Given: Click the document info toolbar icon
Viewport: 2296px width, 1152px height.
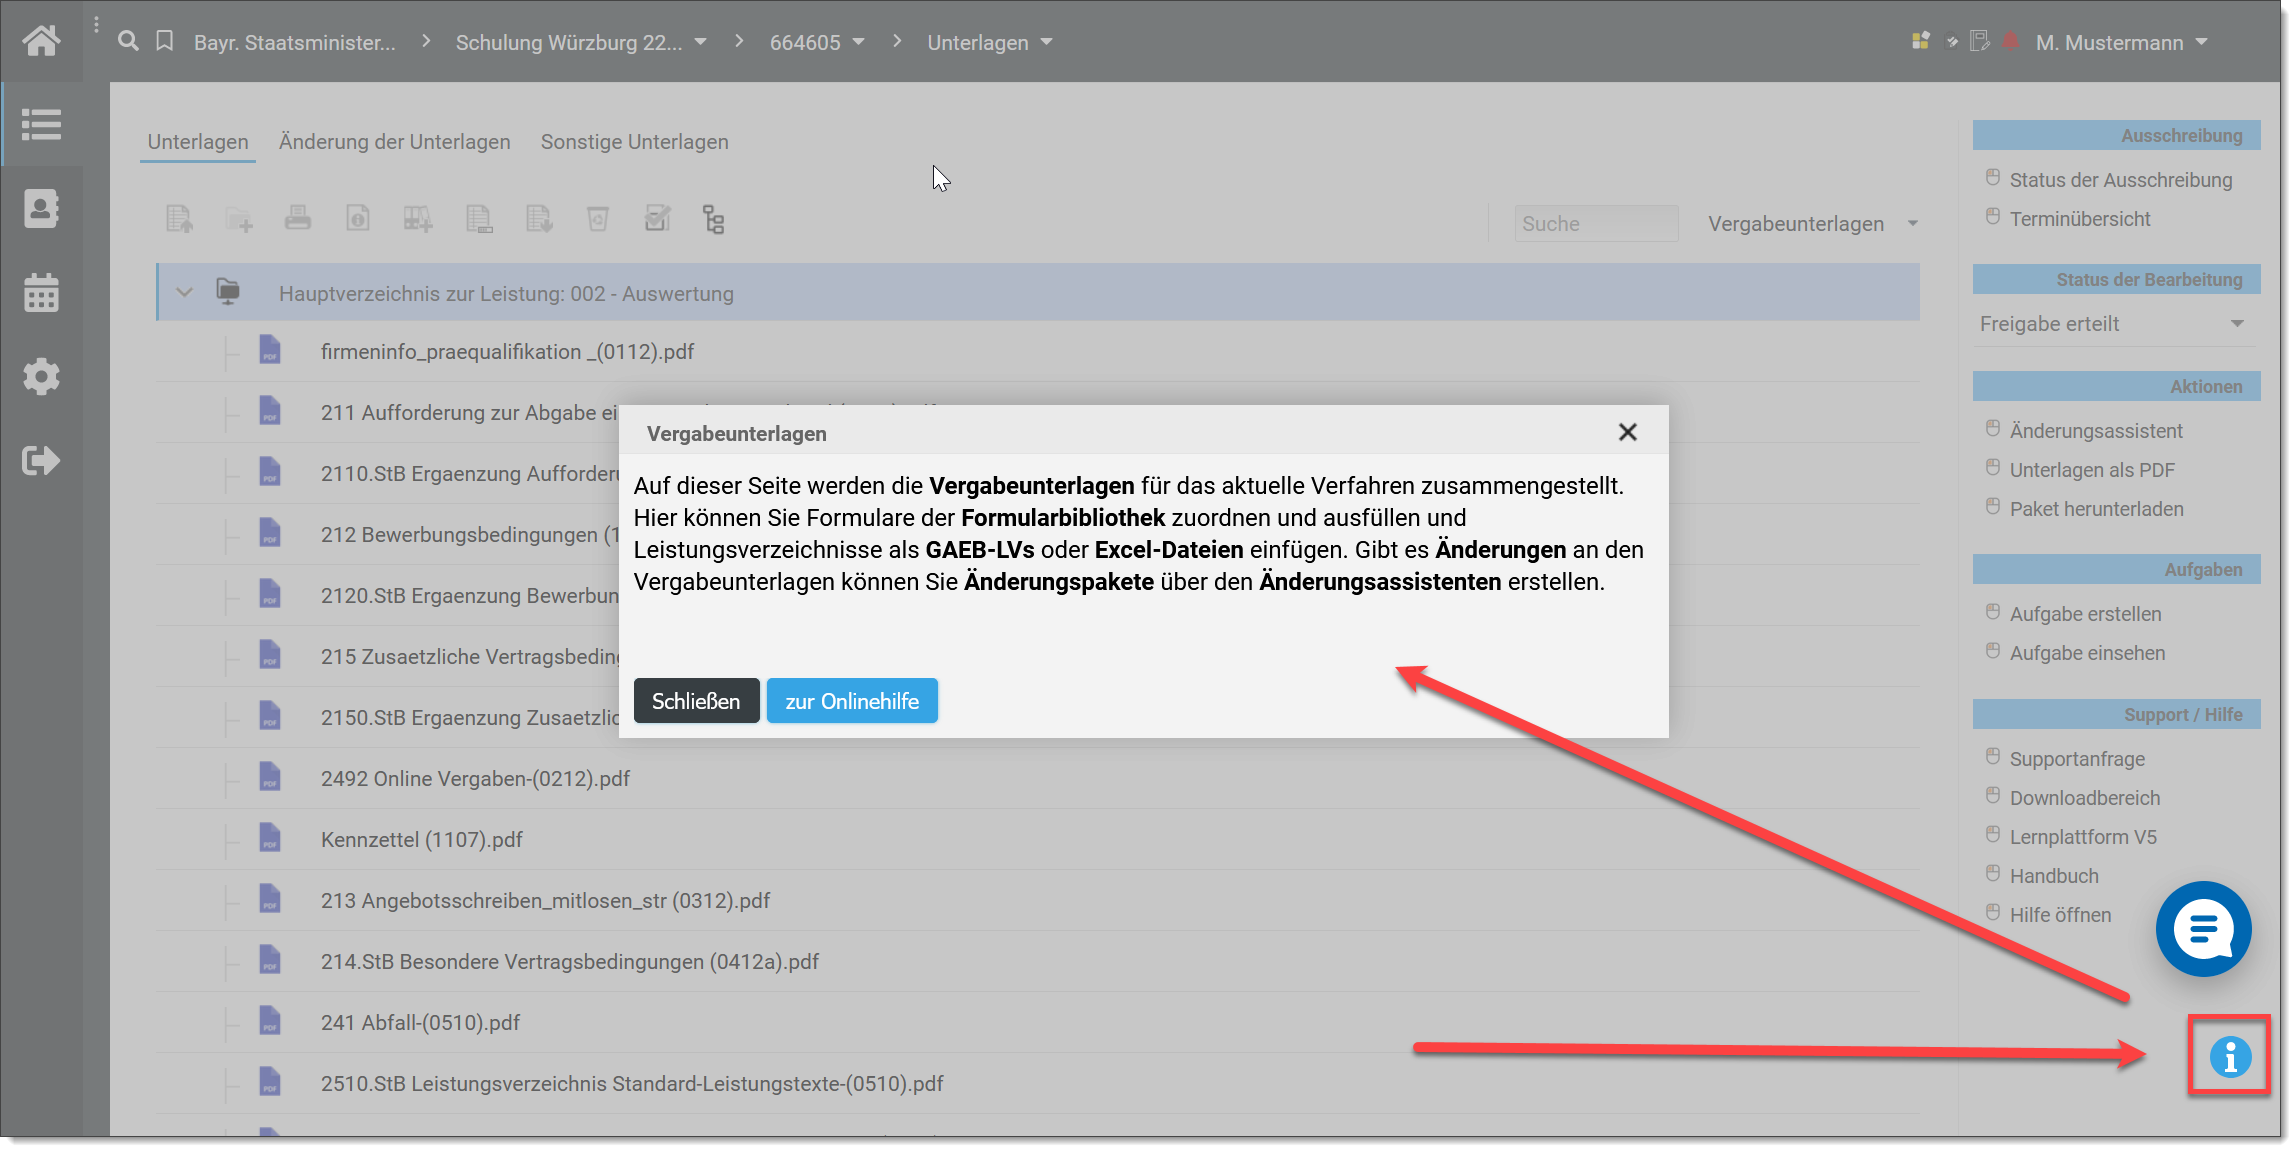Looking at the screenshot, I should 358,218.
